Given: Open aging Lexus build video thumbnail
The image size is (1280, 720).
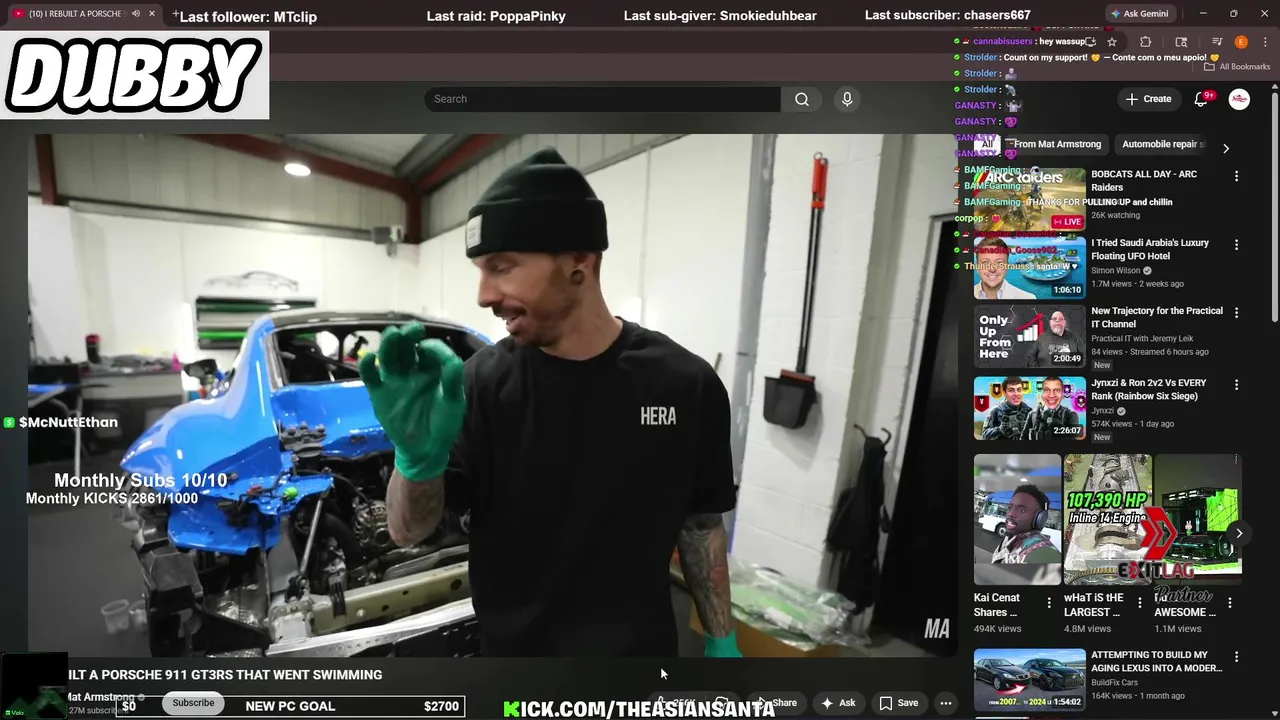Looking at the screenshot, I should (x=1029, y=680).
